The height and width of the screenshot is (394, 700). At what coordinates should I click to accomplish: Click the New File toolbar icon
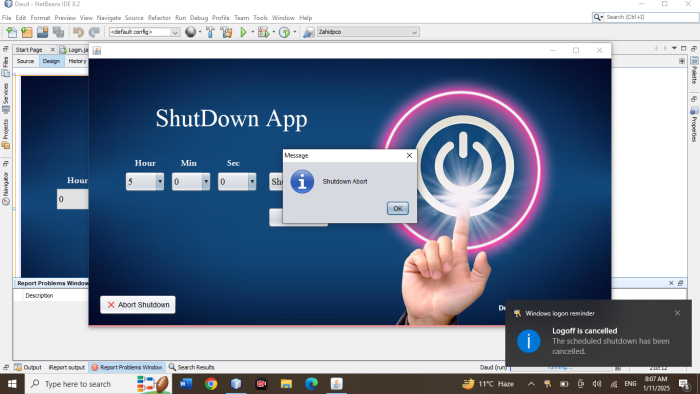[x=12, y=32]
